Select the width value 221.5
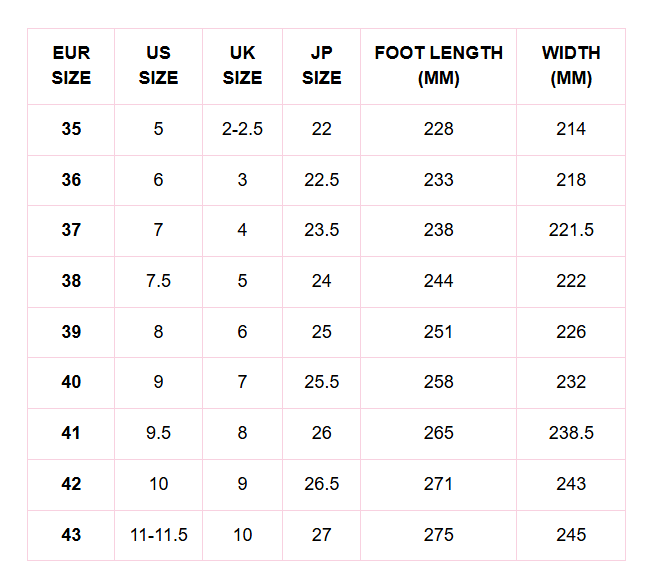Viewport: 652px width, 586px height. (571, 230)
